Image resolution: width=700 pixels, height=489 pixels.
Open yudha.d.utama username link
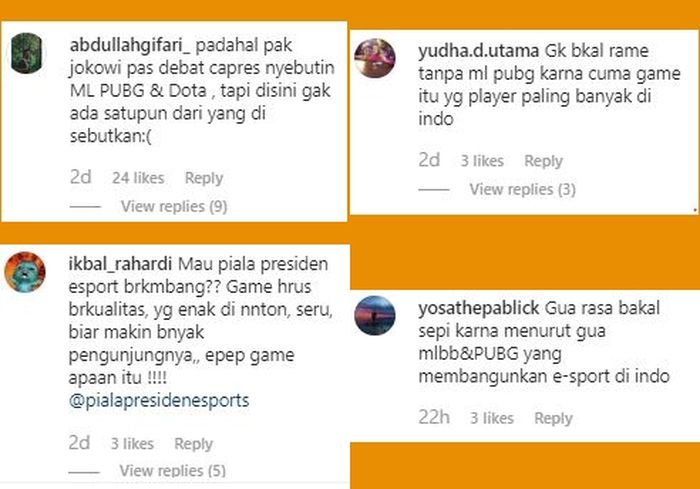pyautogui.click(x=479, y=51)
